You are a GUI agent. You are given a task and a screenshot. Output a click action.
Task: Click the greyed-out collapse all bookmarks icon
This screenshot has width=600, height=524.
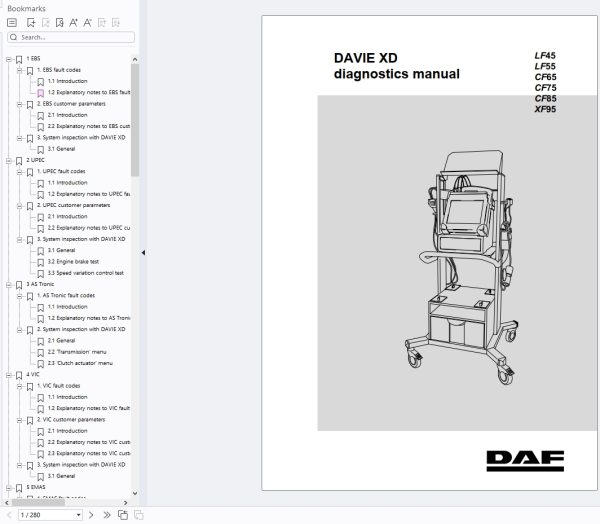pos(116,23)
